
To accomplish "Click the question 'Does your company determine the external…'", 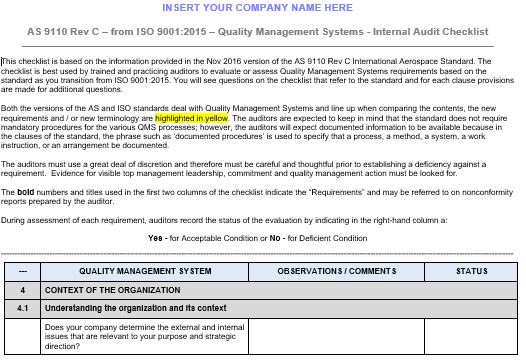I will point(145,336).
